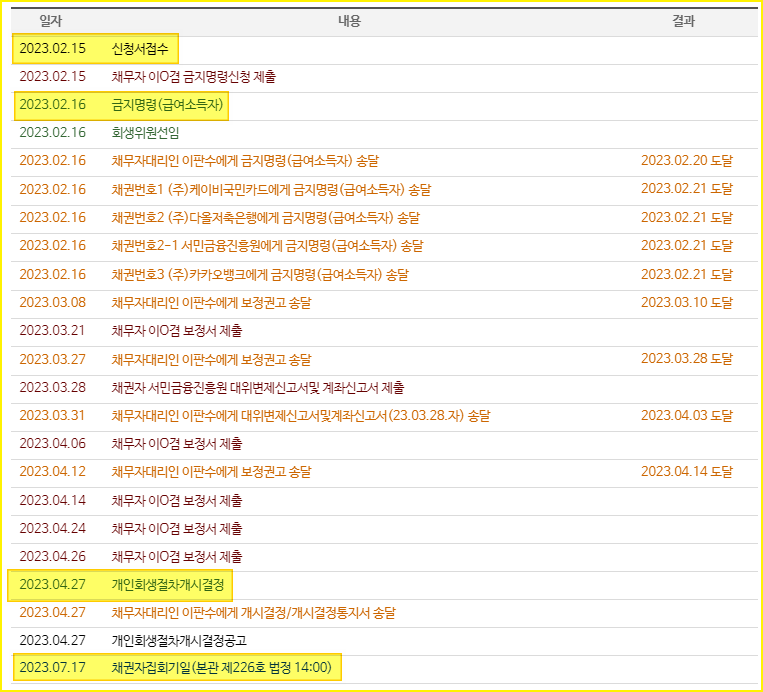Viewport: 763px width, 692px height.
Task: Click 도달 result in the 다올저축은행 row
Action: pyautogui.click(x=687, y=218)
